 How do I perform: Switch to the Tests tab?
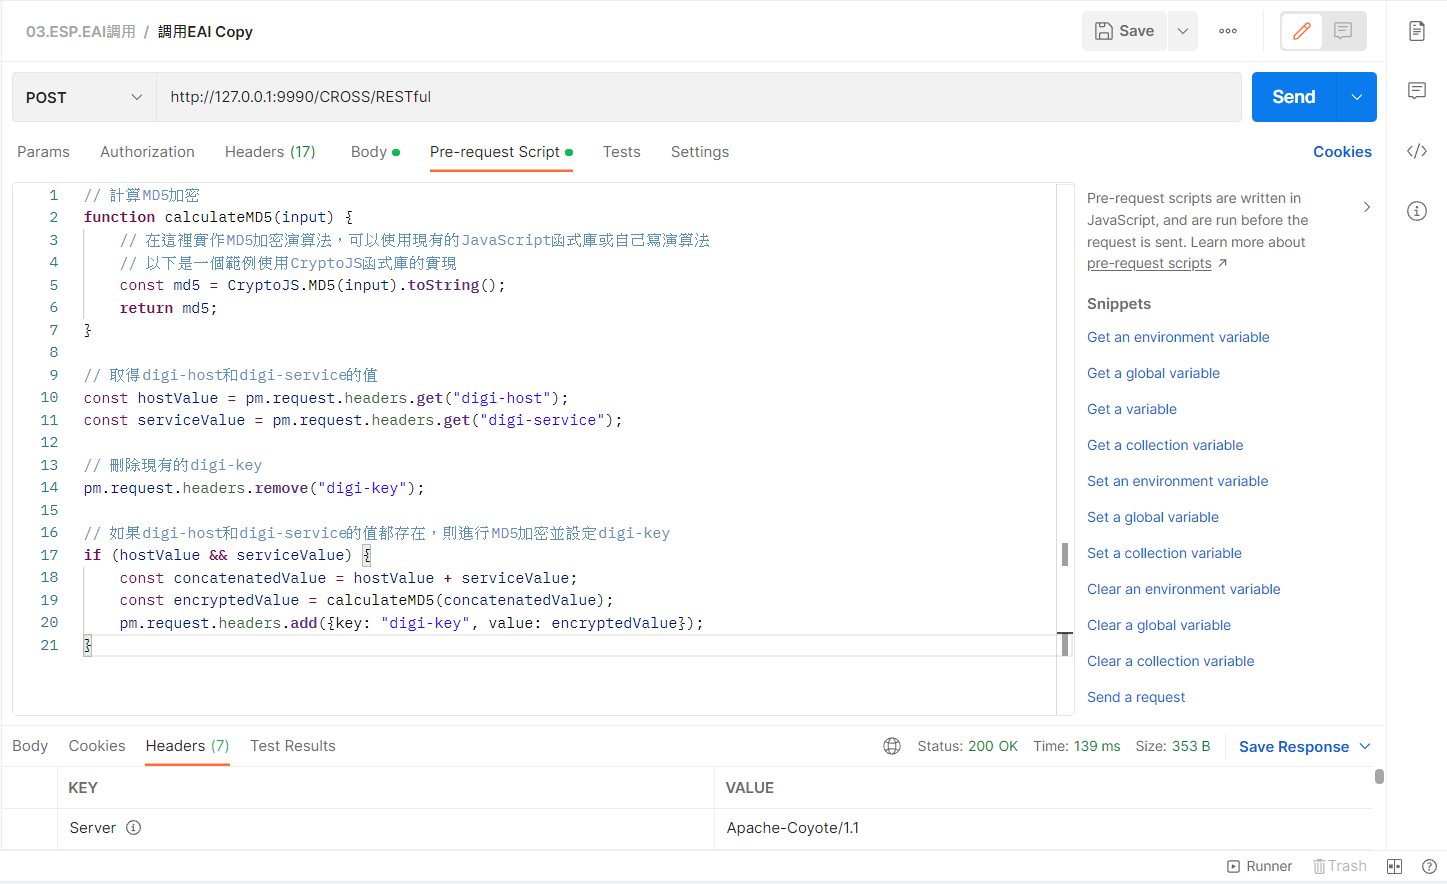click(621, 152)
